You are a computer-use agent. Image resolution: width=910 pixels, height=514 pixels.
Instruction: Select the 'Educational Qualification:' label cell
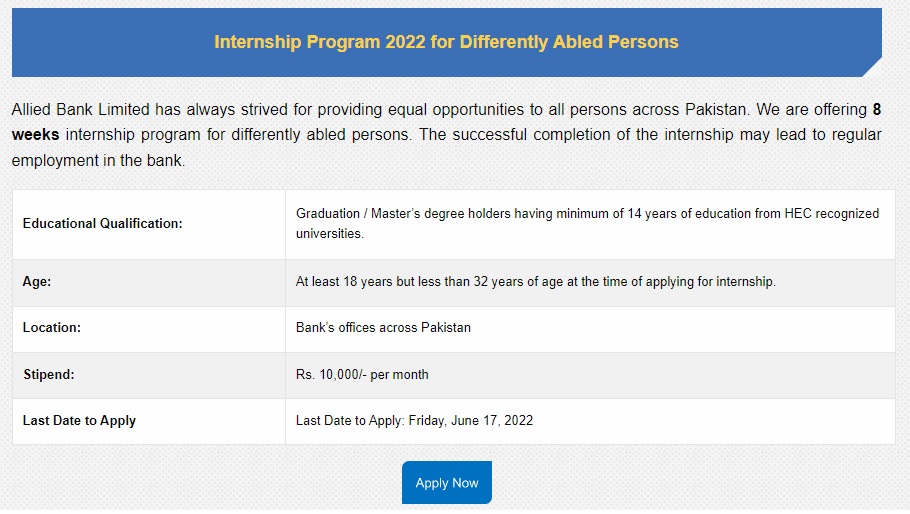click(102, 224)
